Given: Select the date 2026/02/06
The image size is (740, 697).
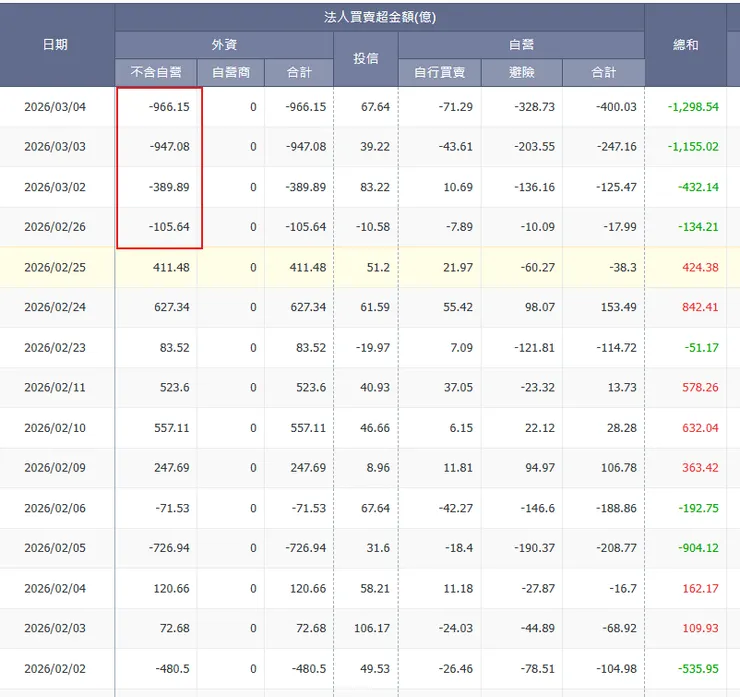Looking at the screenshot, I should 55,508.
